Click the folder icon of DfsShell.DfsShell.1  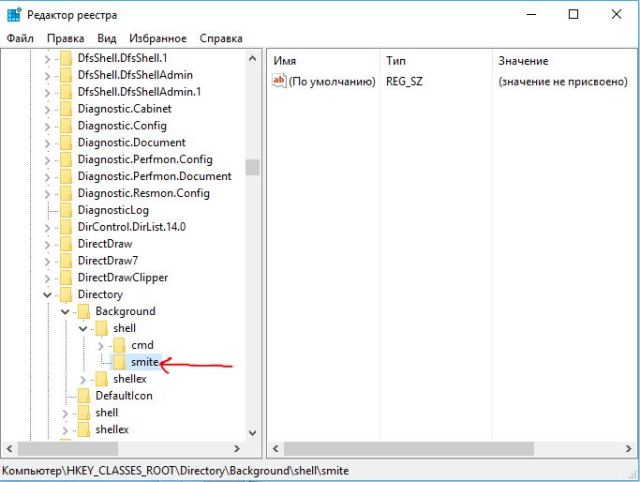coord(66,58)
